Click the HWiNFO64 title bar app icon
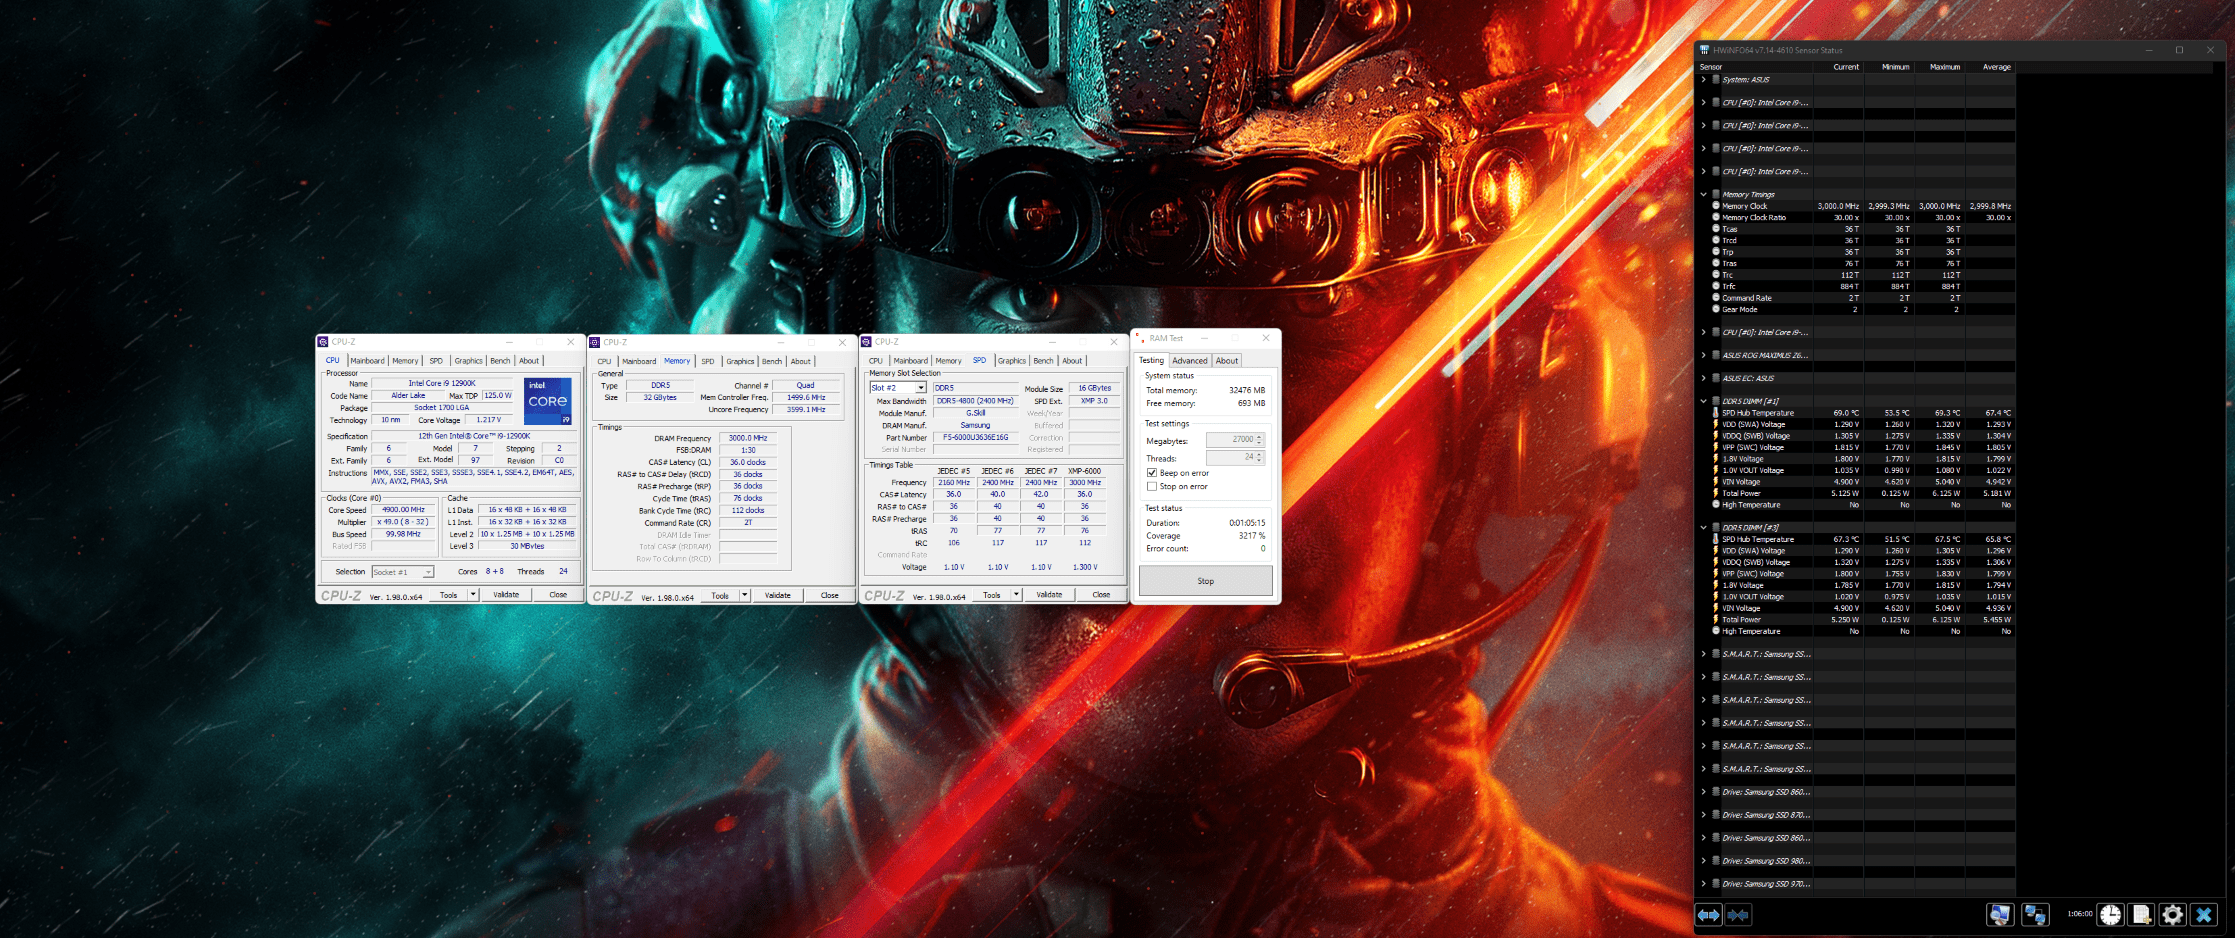Viewport: 2235px width, 938px height. (x=1705, y=50)
